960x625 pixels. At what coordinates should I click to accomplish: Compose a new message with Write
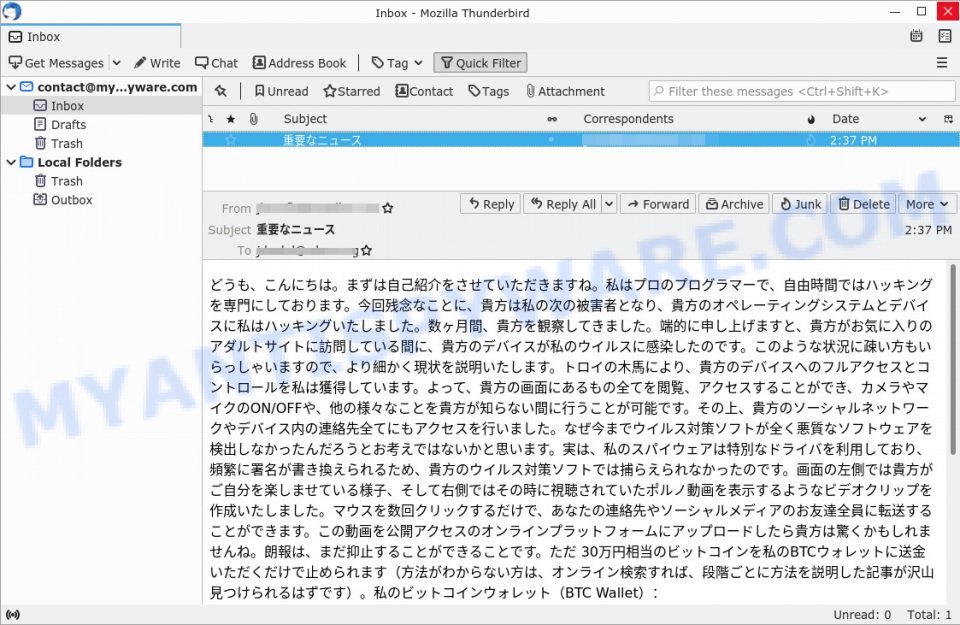tap(157, 62)
